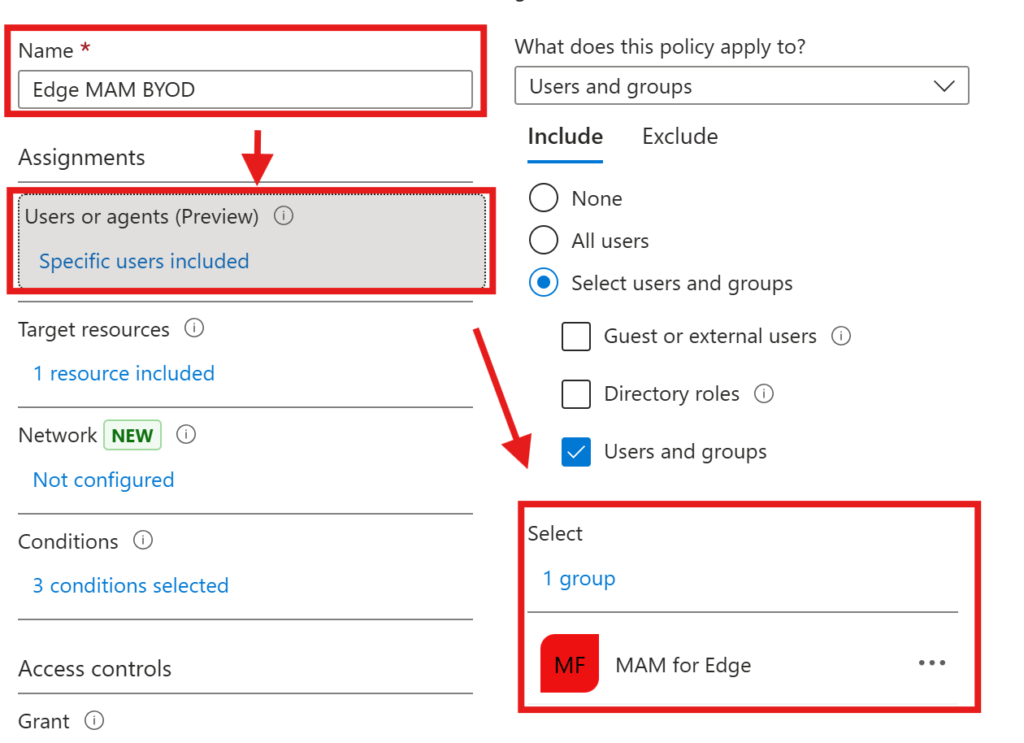Screen dimensions: 1024x743
Task: Enable Guest or external users checkbox
Action: coord(576,337)
